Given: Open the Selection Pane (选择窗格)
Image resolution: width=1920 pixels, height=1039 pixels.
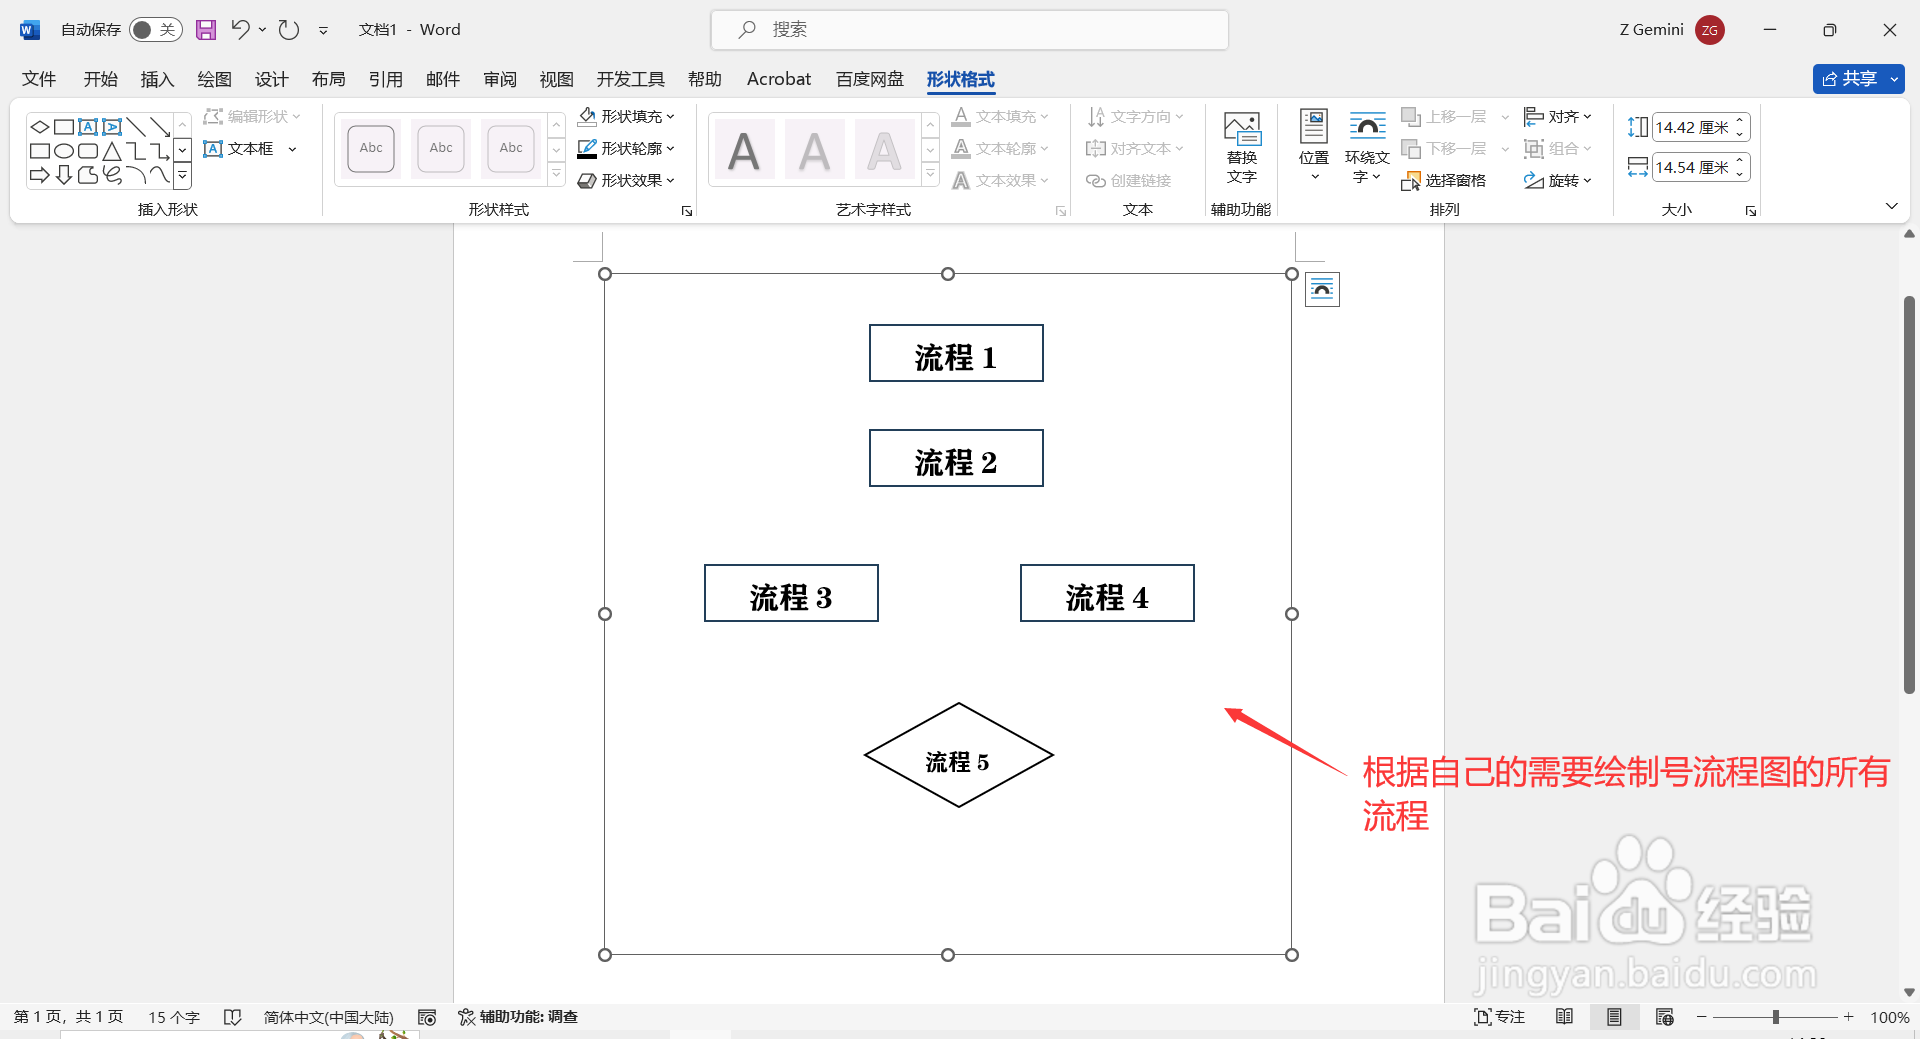Looking at the screenshot, I should tap(1444, 180).
